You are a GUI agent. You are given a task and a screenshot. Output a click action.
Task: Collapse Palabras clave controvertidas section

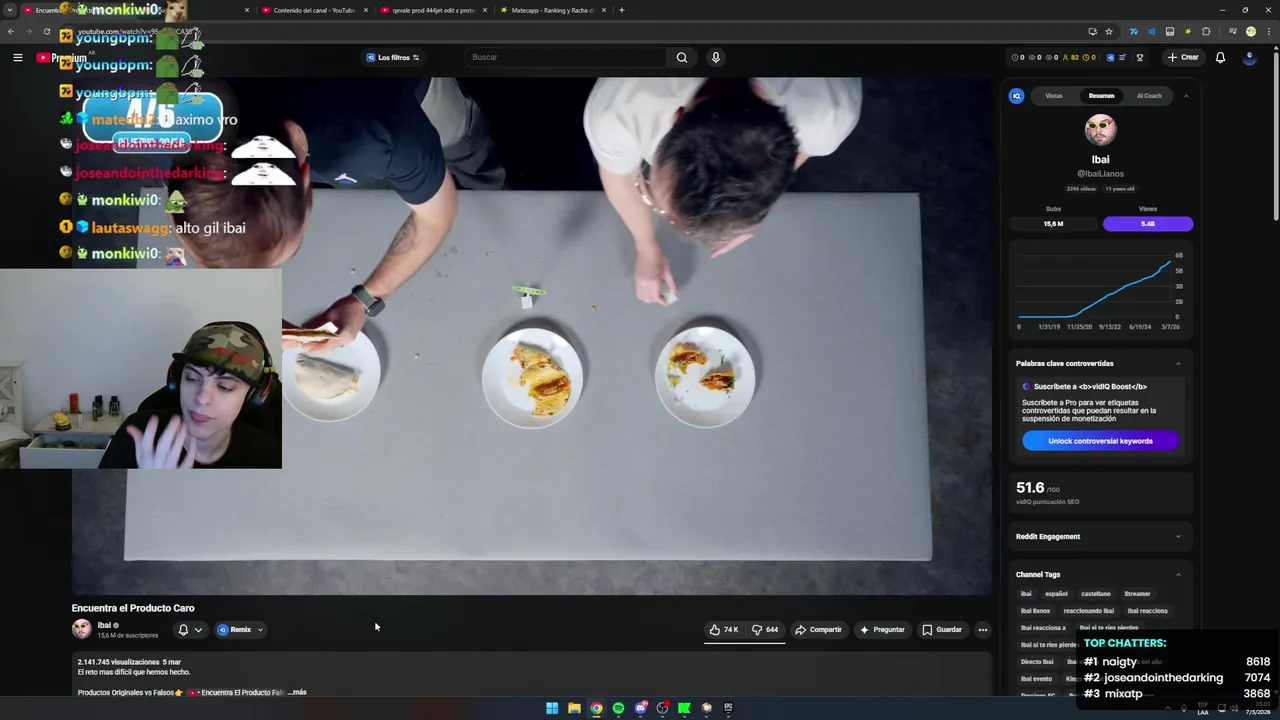pos(1178,364)
